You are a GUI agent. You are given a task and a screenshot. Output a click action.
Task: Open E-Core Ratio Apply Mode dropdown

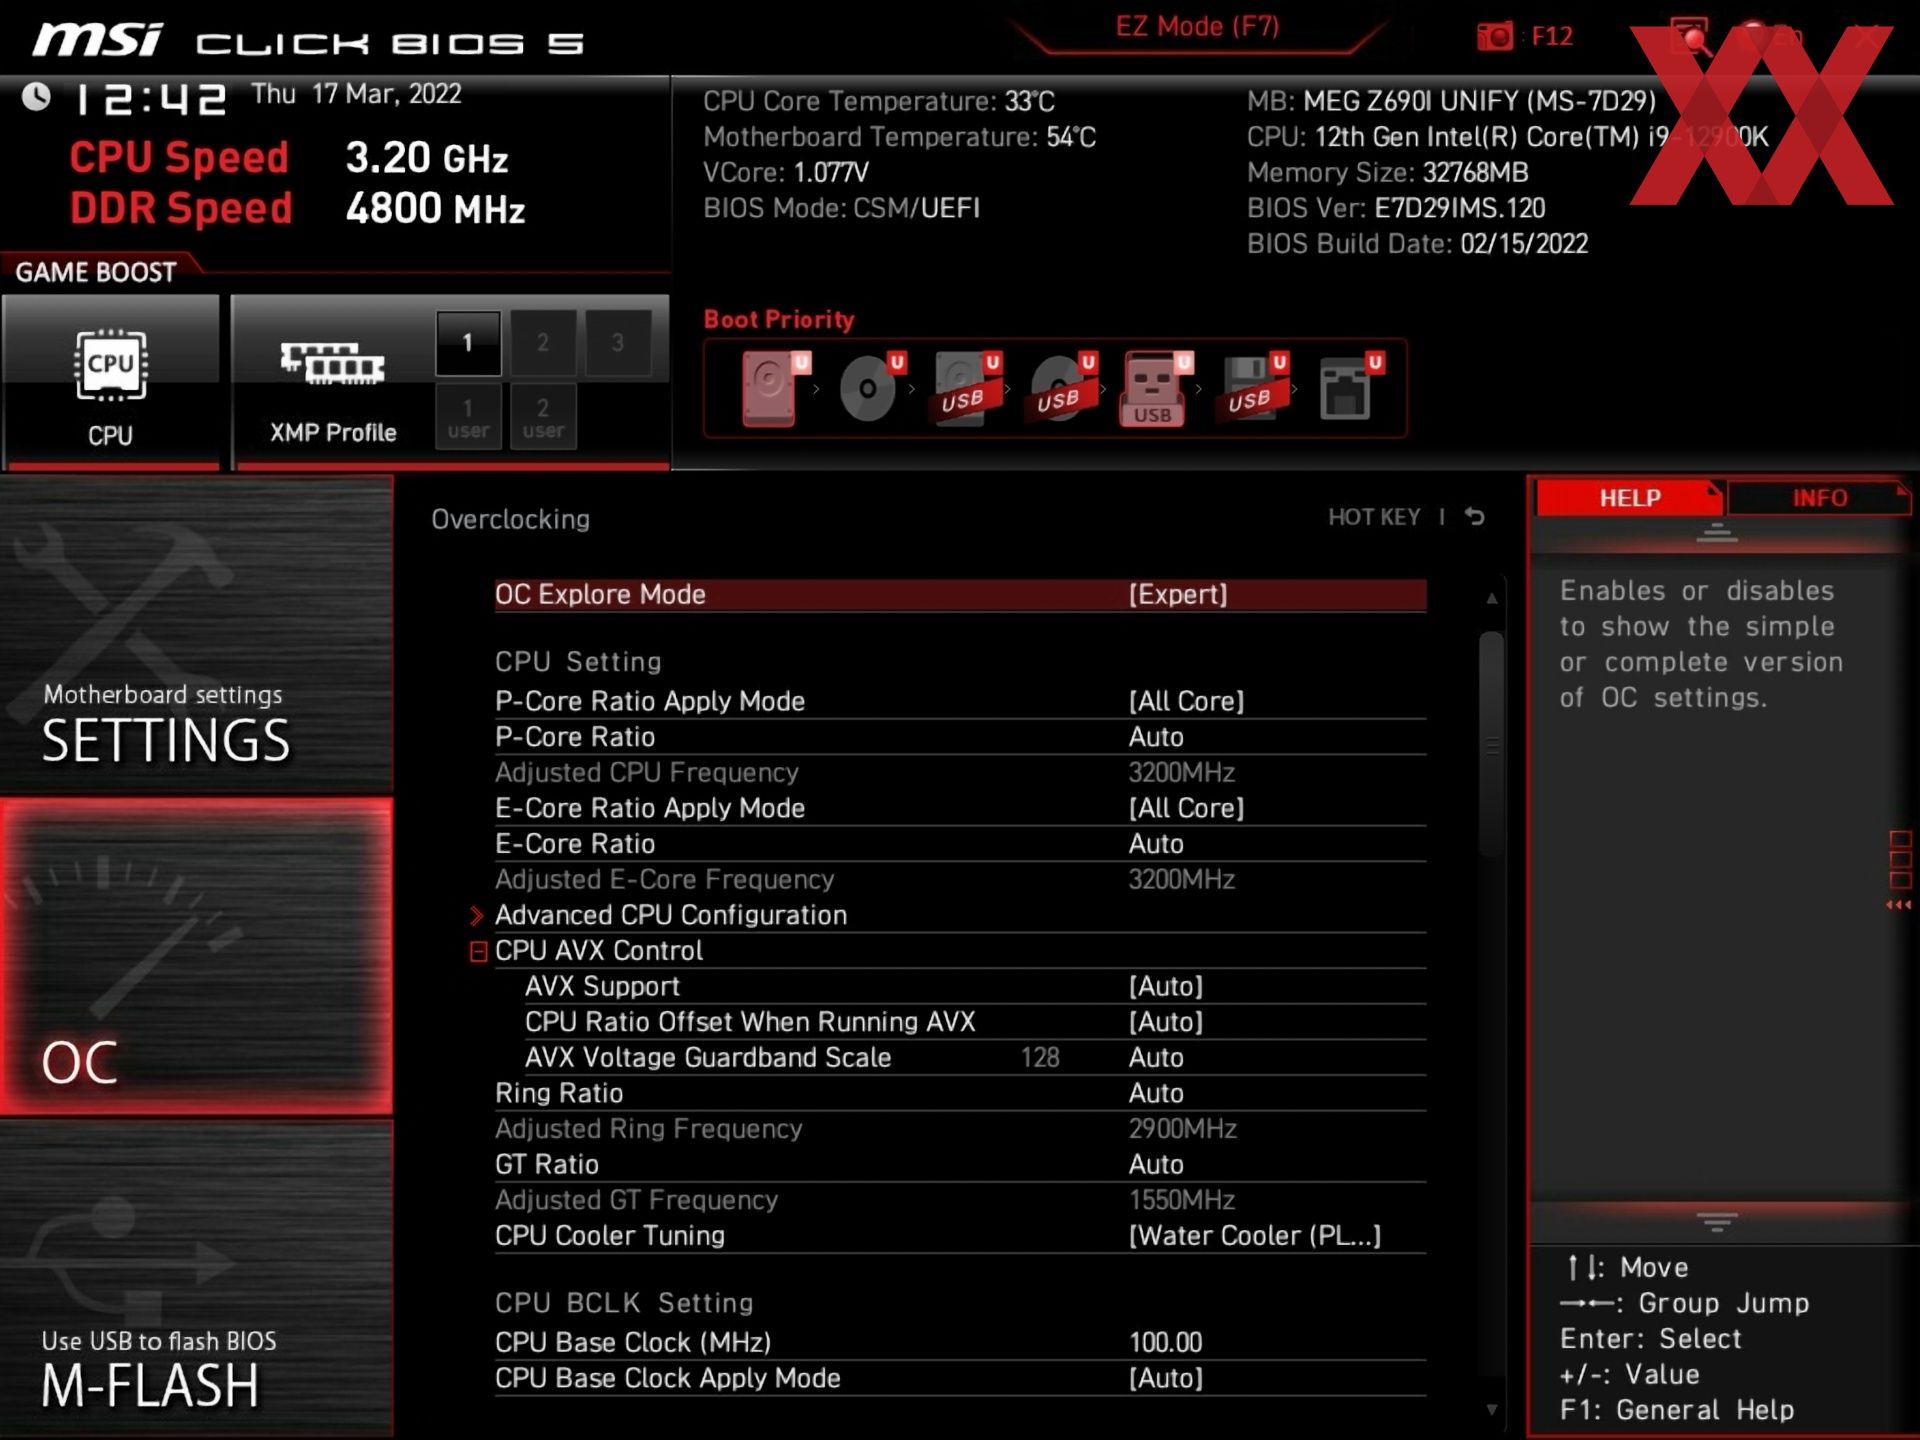(960, 808)
